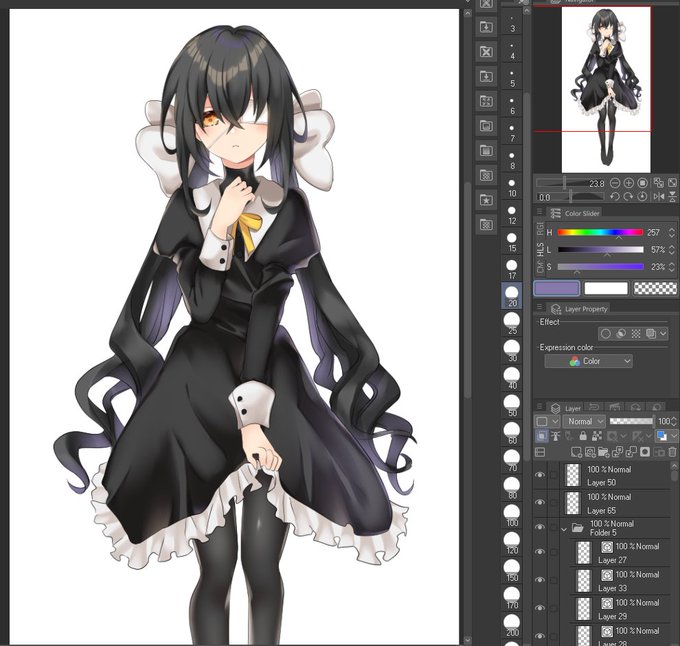Click the Tone dotted effect icon

[635, 333]
